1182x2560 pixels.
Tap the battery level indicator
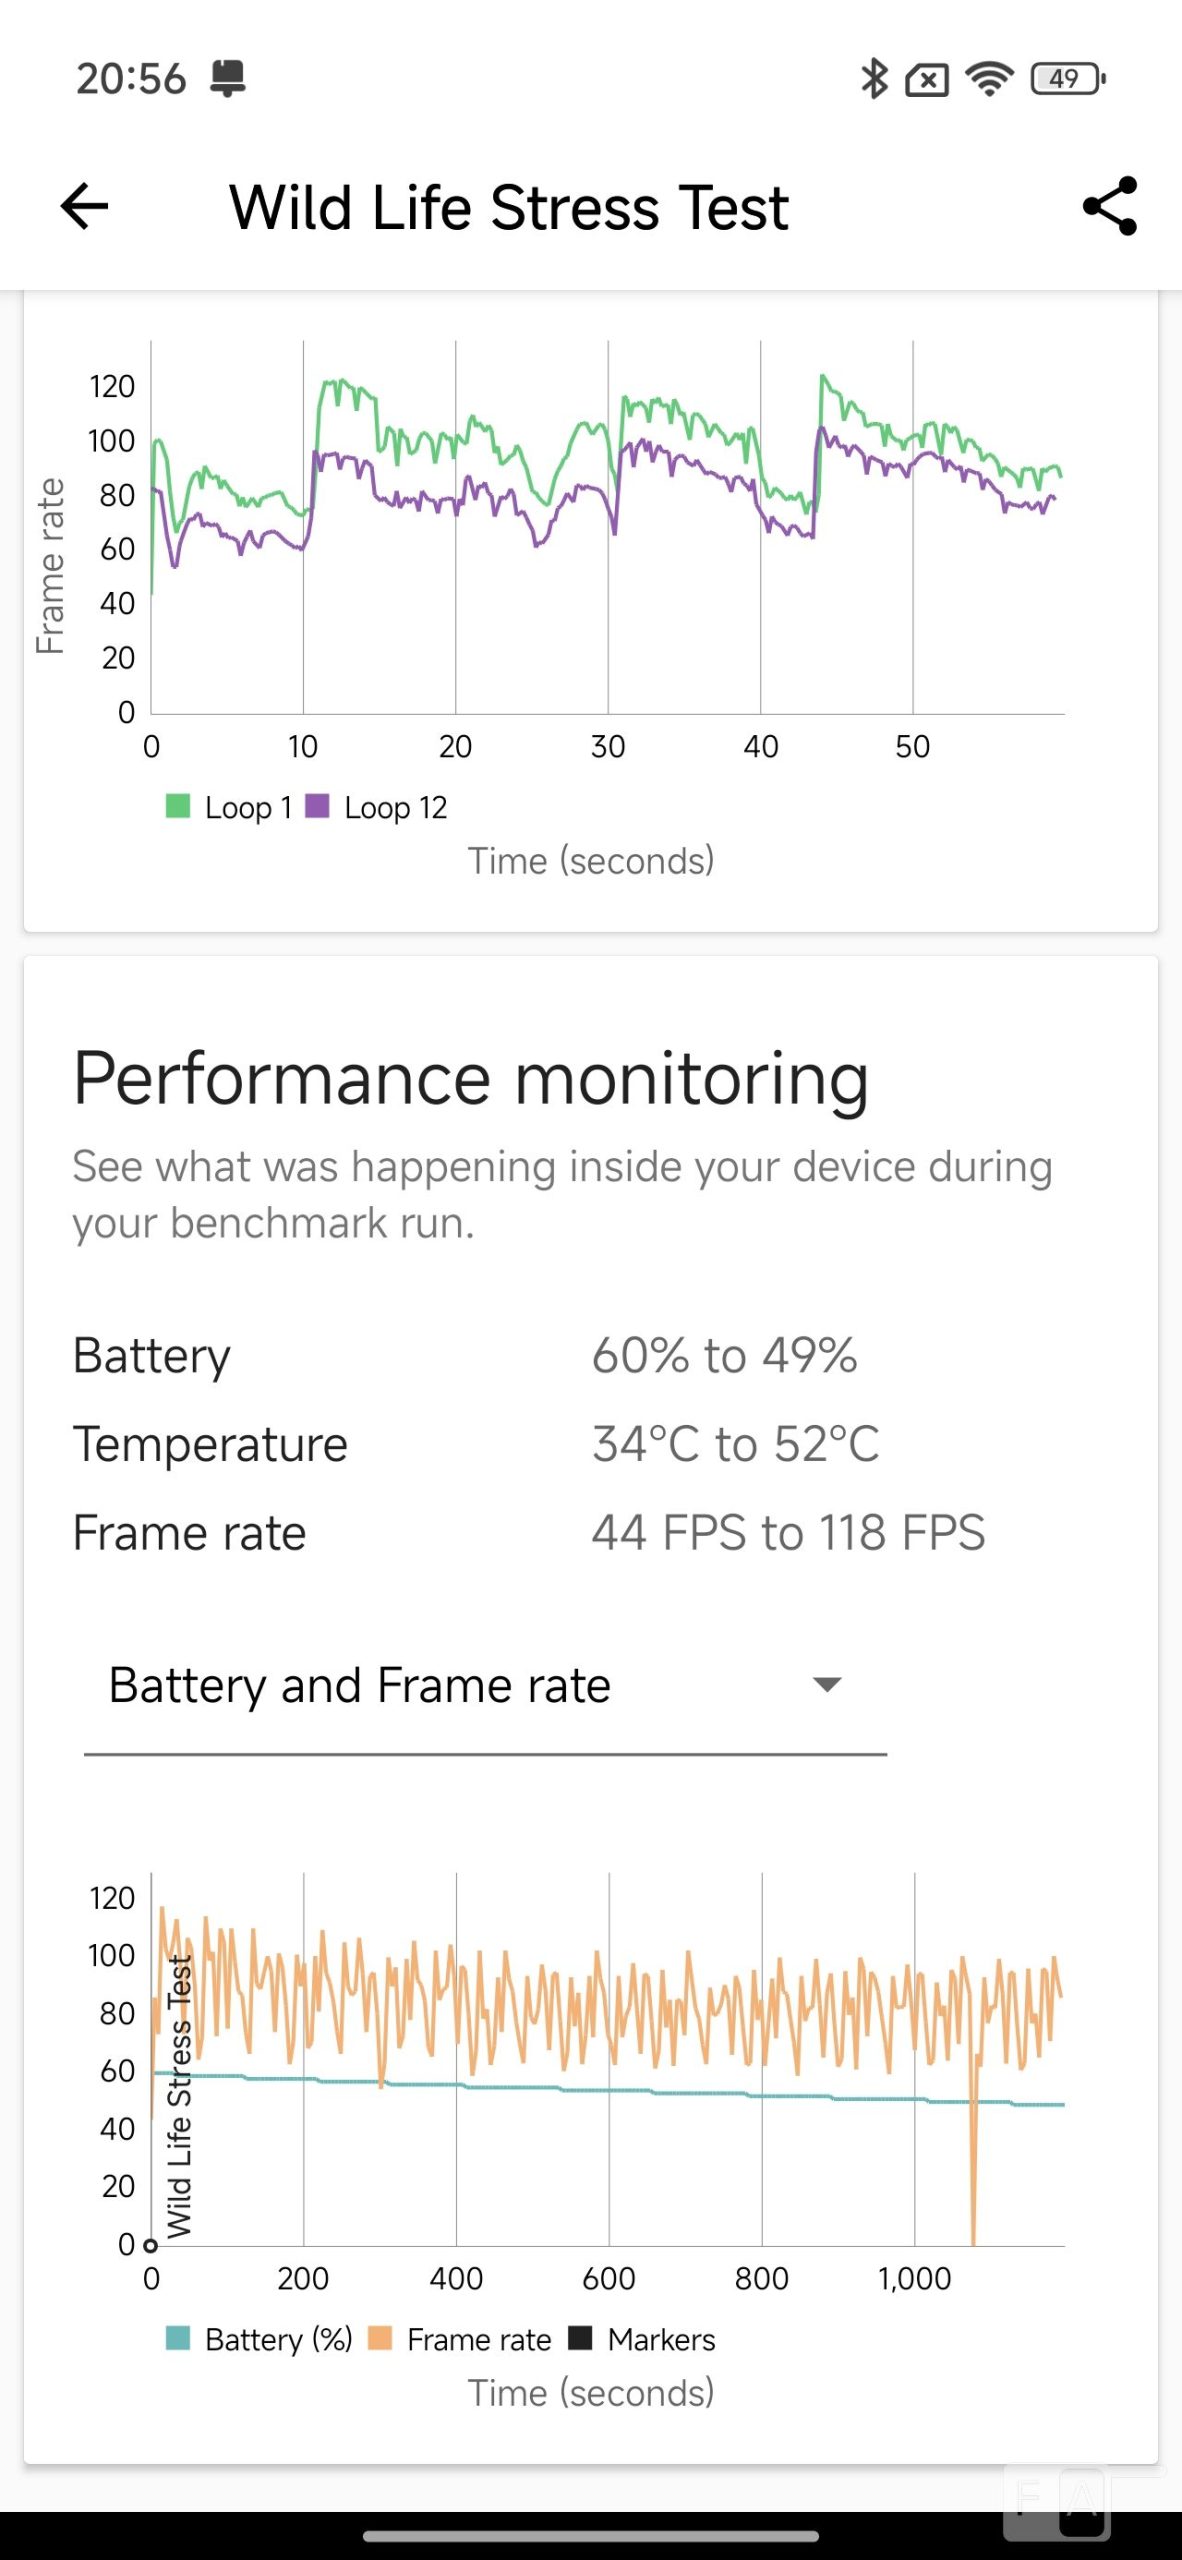1067,78
